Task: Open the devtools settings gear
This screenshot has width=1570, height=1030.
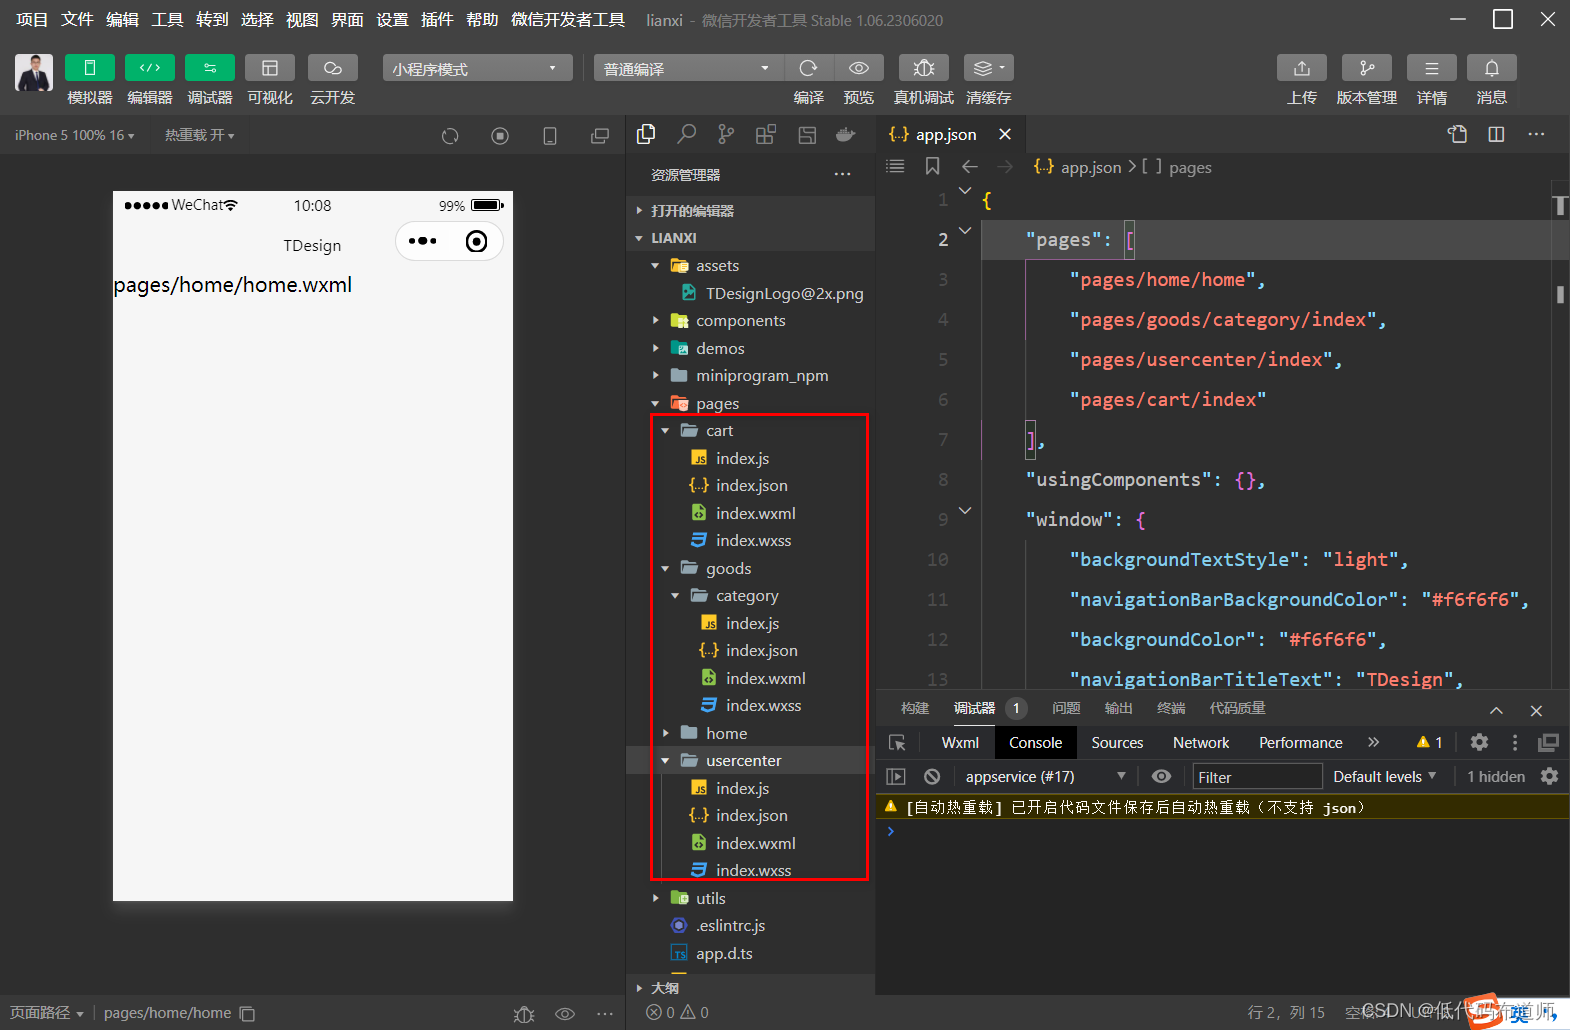Action: click(1479, 742)
